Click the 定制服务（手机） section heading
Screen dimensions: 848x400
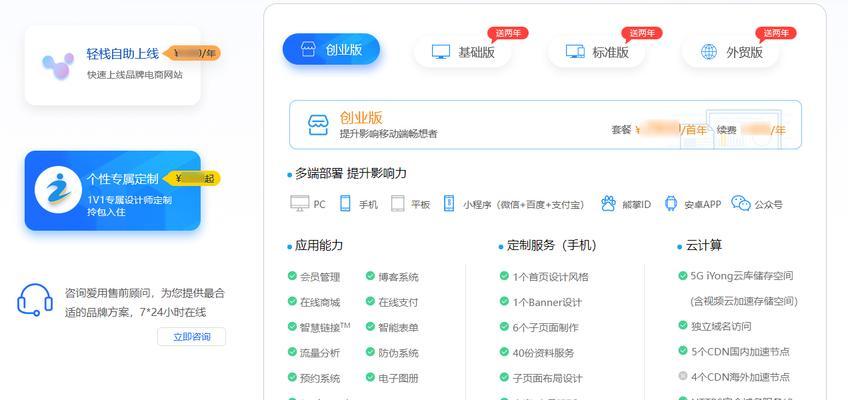[552, 245]
